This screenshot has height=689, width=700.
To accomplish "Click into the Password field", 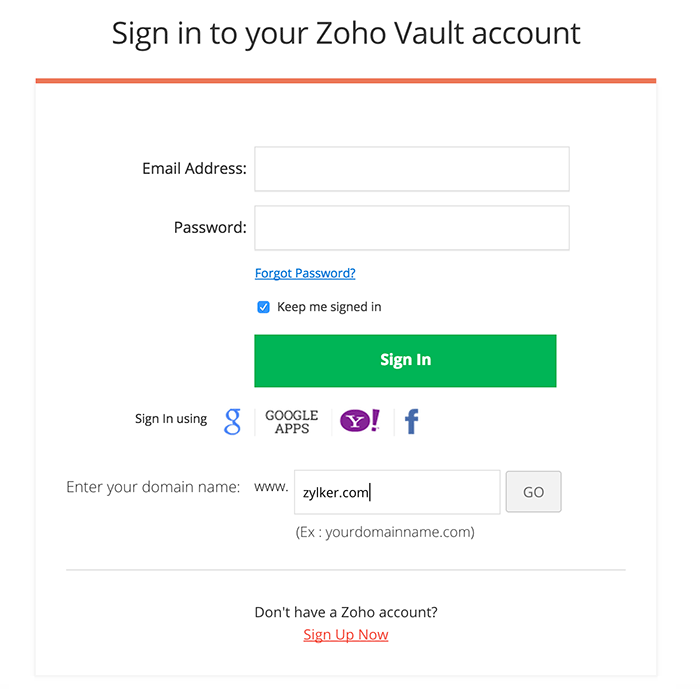I will [412, 228].
